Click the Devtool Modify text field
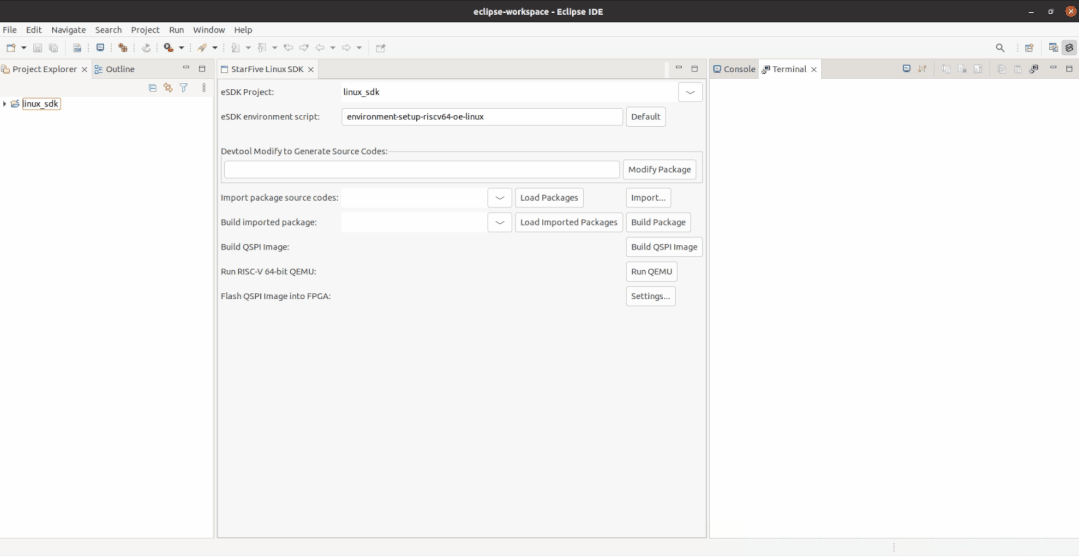Image resolution: width=1079 pixels, height=556 pixels. (422, 169)
